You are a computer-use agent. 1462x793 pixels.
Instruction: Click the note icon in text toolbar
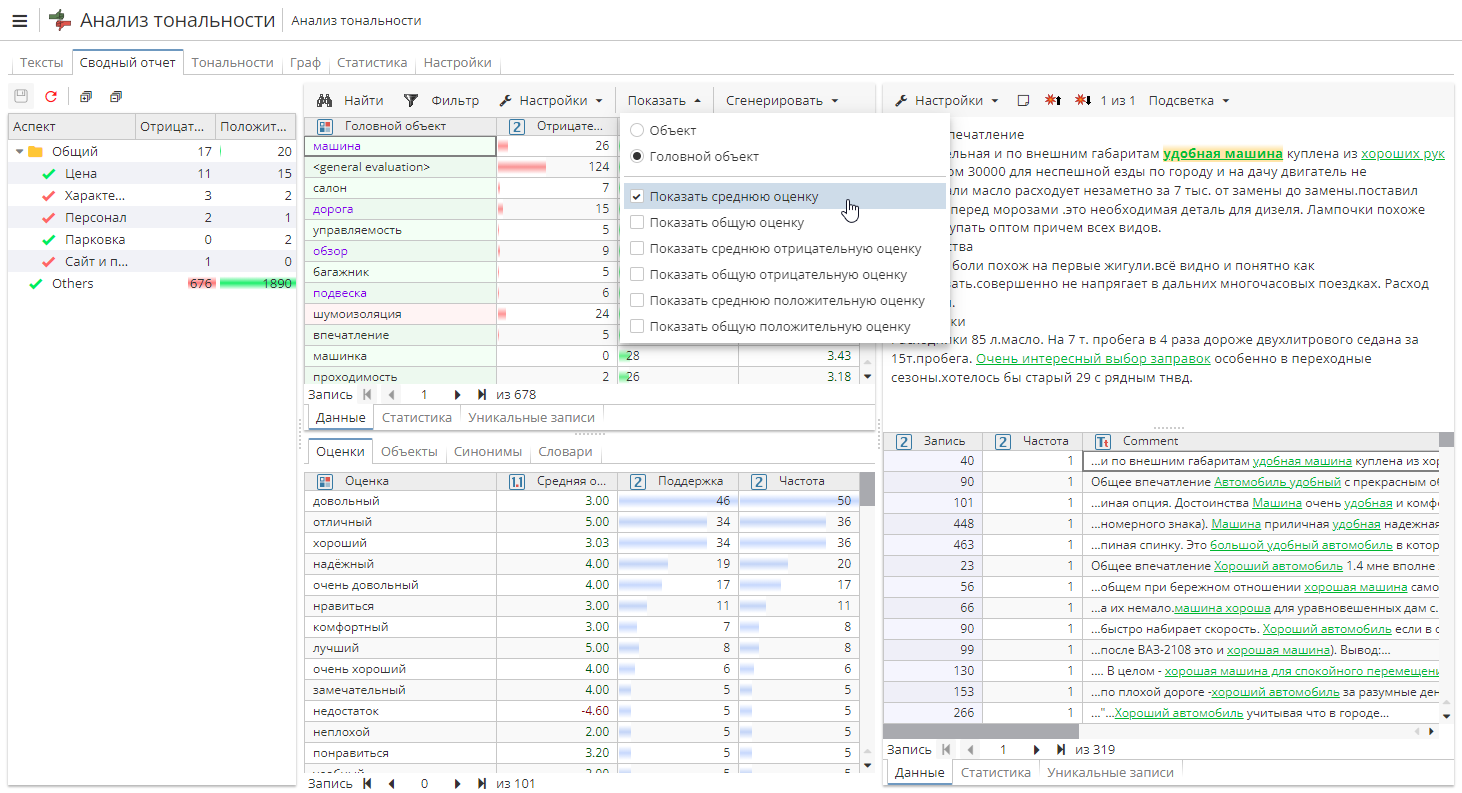pyautogui.click(x=1023, y=100)
